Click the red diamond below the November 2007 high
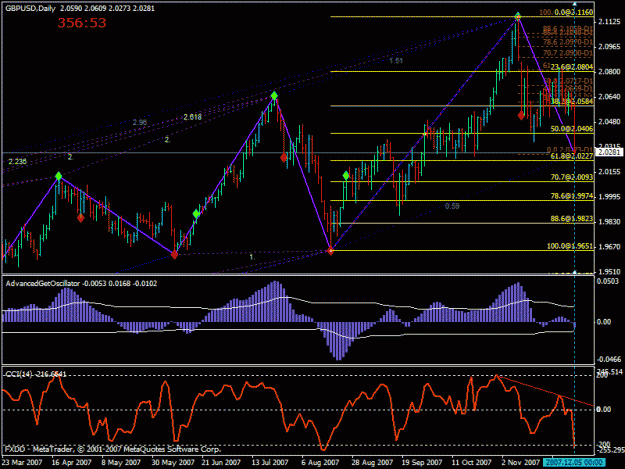This screenshot has height=469, width=625. pos(521,116)
